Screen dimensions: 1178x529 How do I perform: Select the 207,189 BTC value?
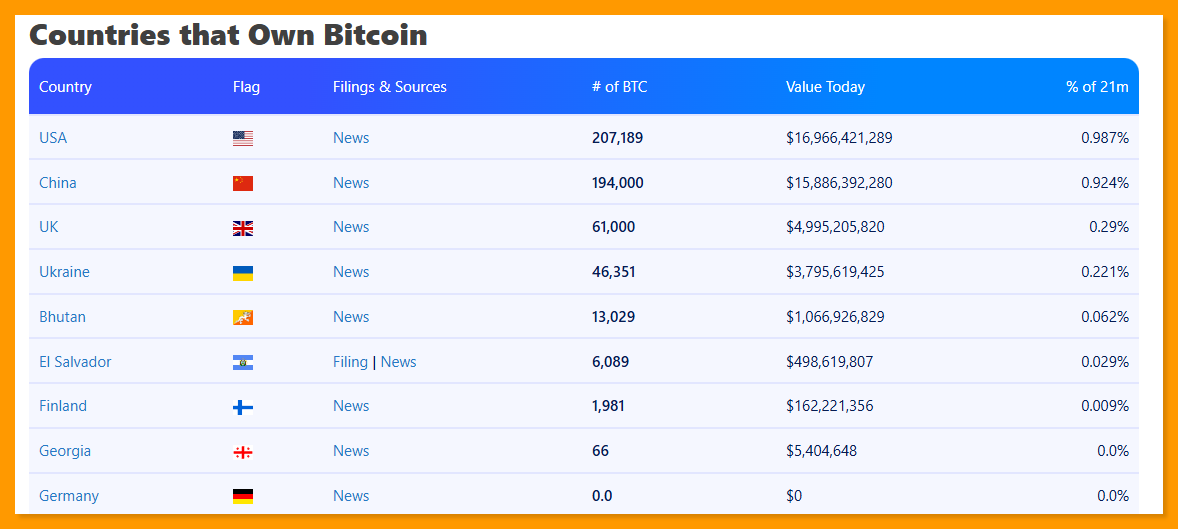tap(618, 138)
